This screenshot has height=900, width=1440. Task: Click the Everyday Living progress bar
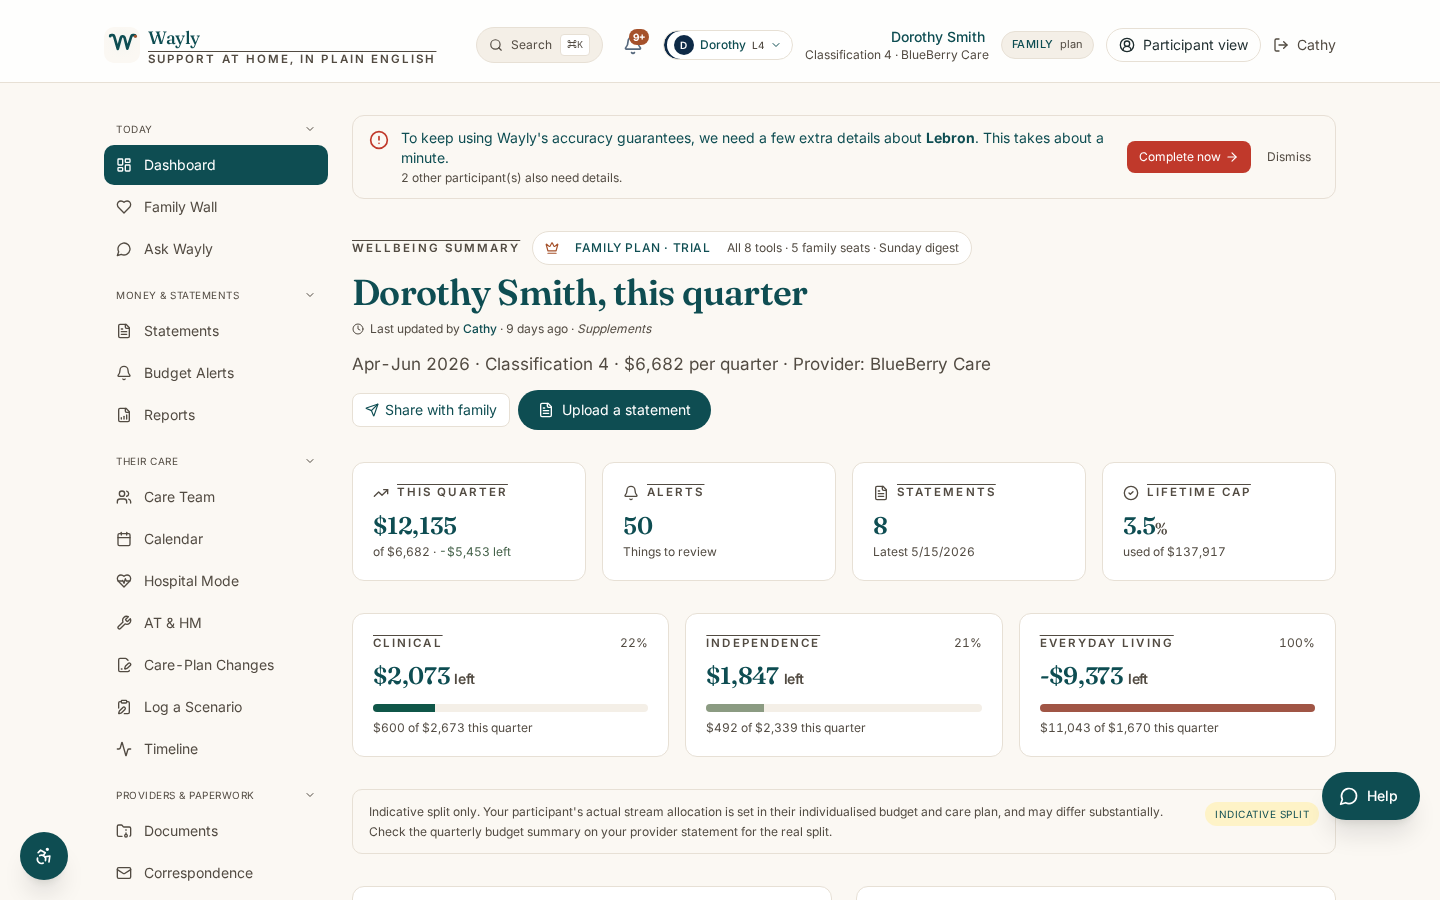[x=1177, y=708]
